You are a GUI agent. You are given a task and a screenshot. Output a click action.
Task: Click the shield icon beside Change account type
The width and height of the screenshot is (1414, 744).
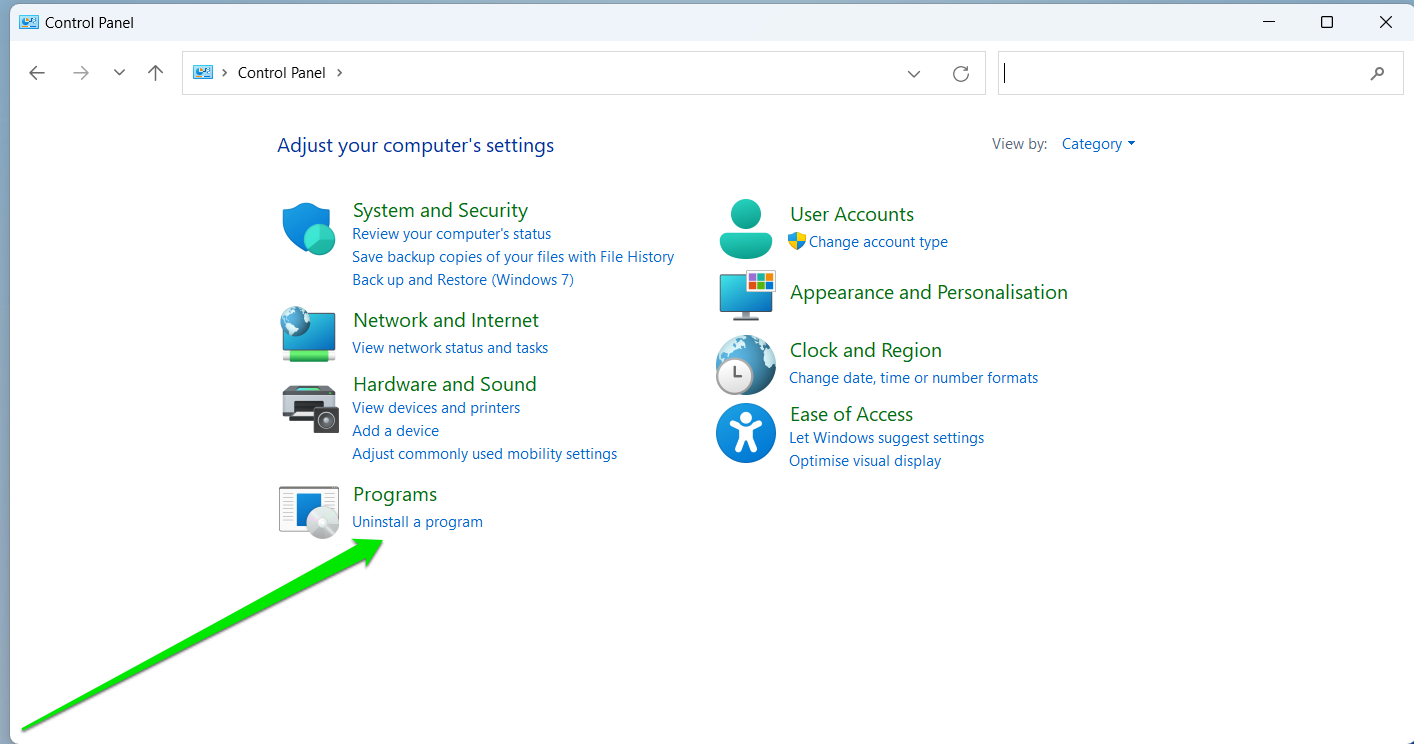[x=797, y=241]
